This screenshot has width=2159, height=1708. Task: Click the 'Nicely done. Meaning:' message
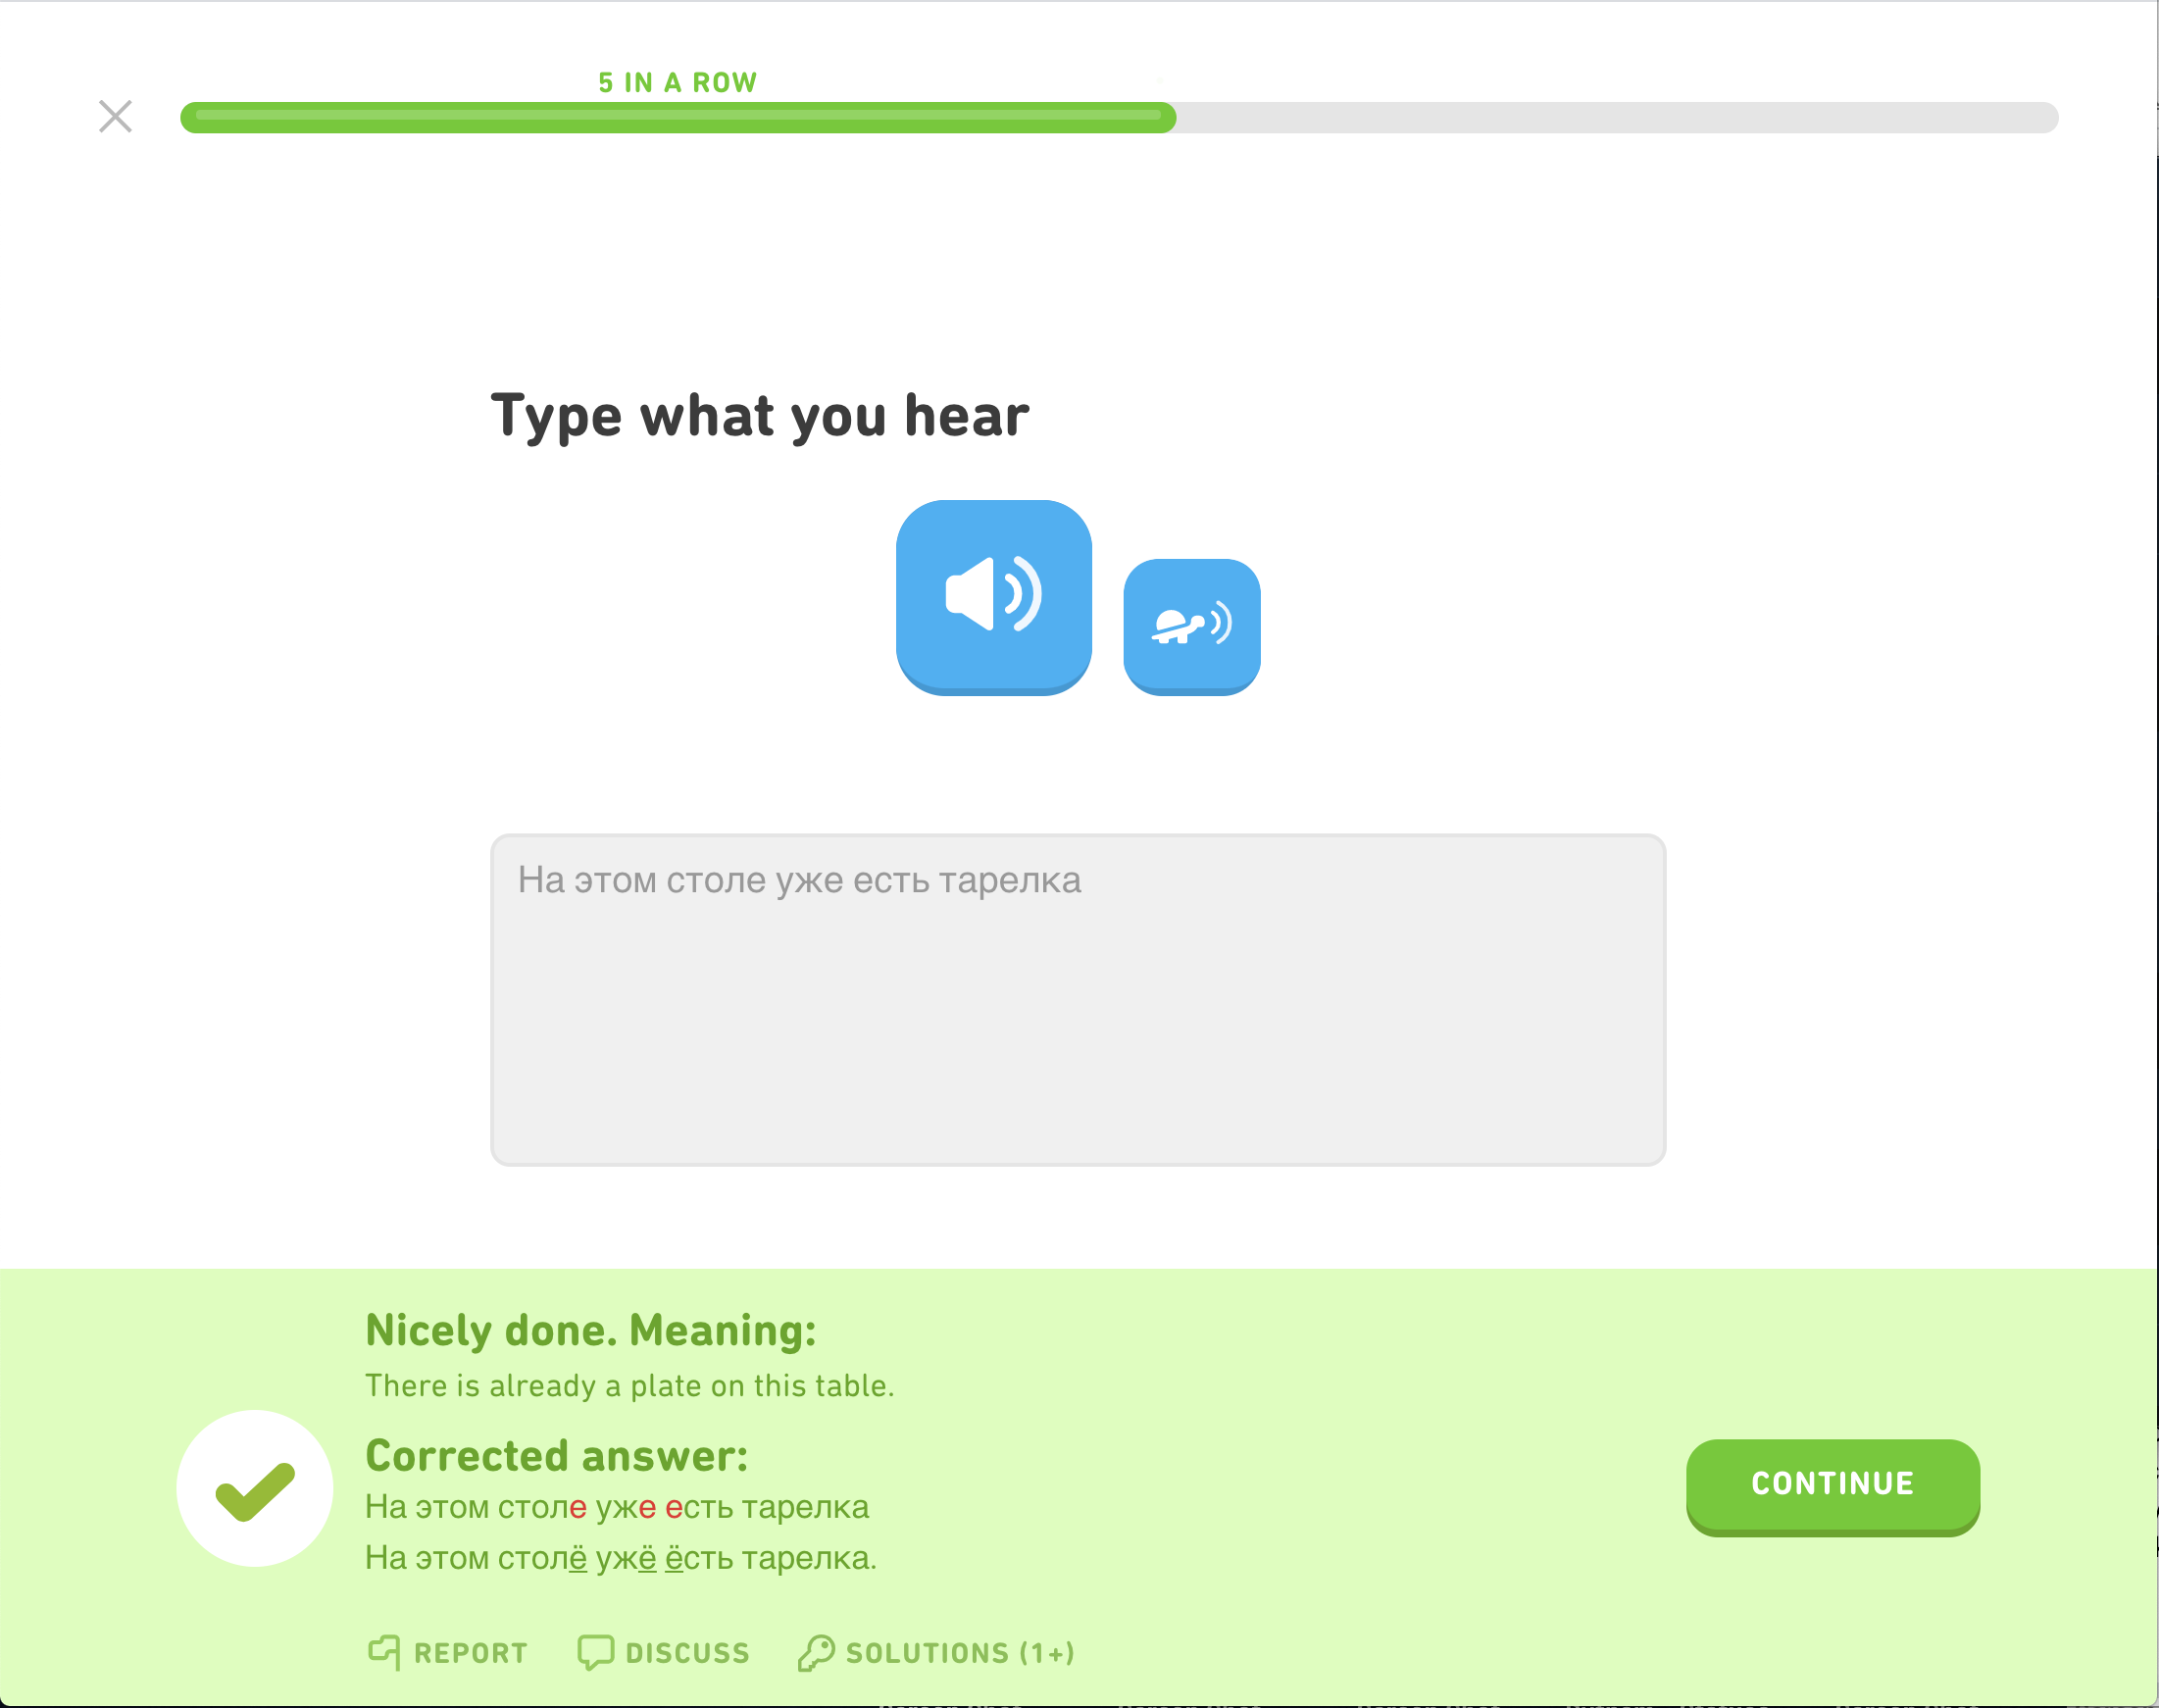[x=592, y=1329]
